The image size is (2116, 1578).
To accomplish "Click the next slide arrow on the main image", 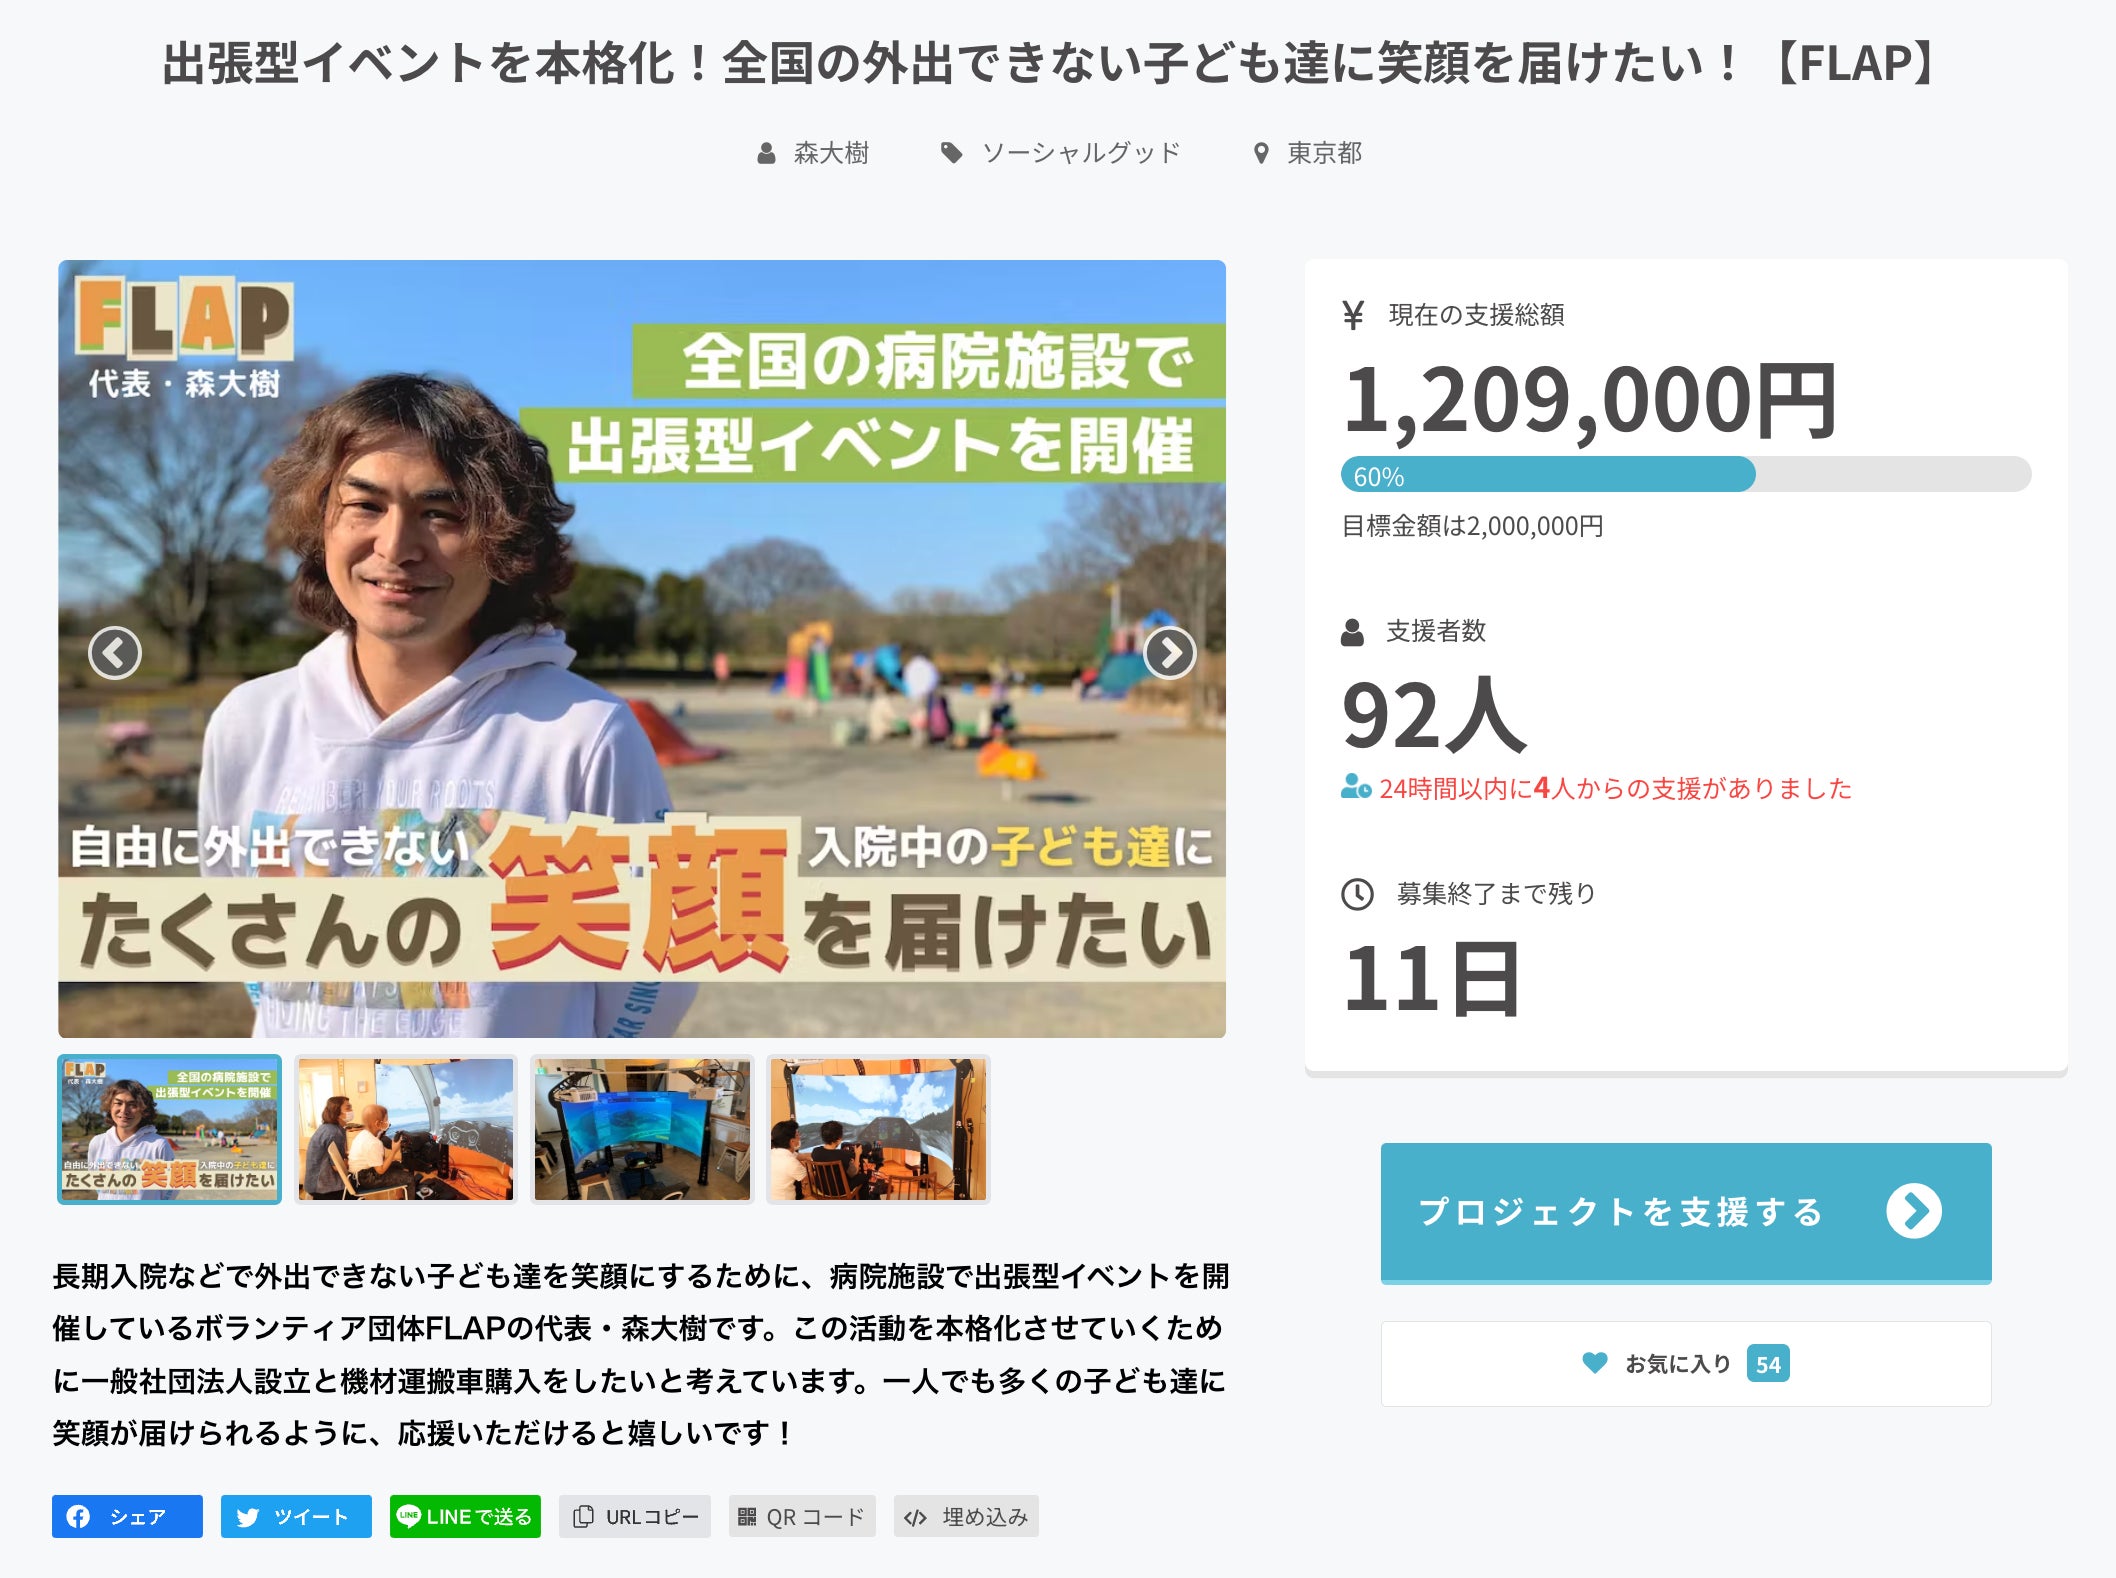I will 1169,654.
